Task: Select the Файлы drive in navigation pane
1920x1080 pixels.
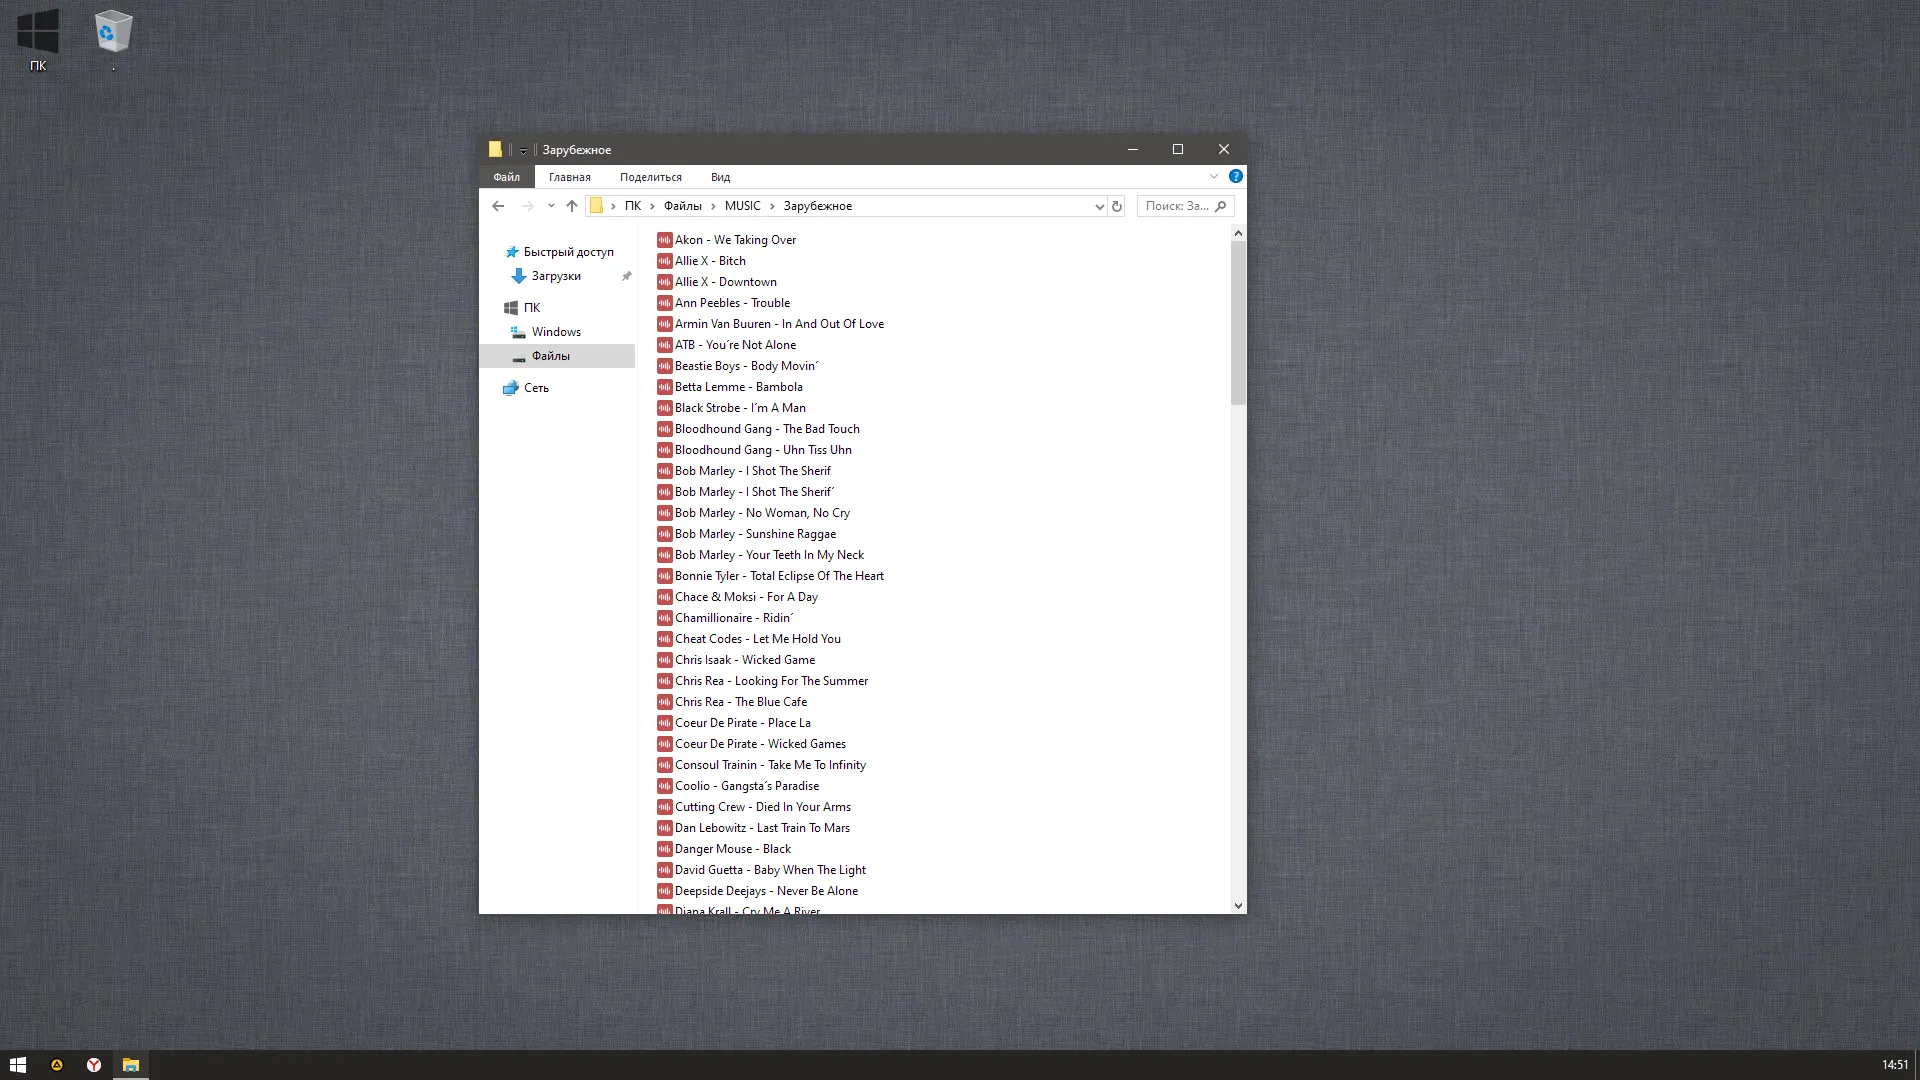Action: pyautogui.click(x=557, y=356)
